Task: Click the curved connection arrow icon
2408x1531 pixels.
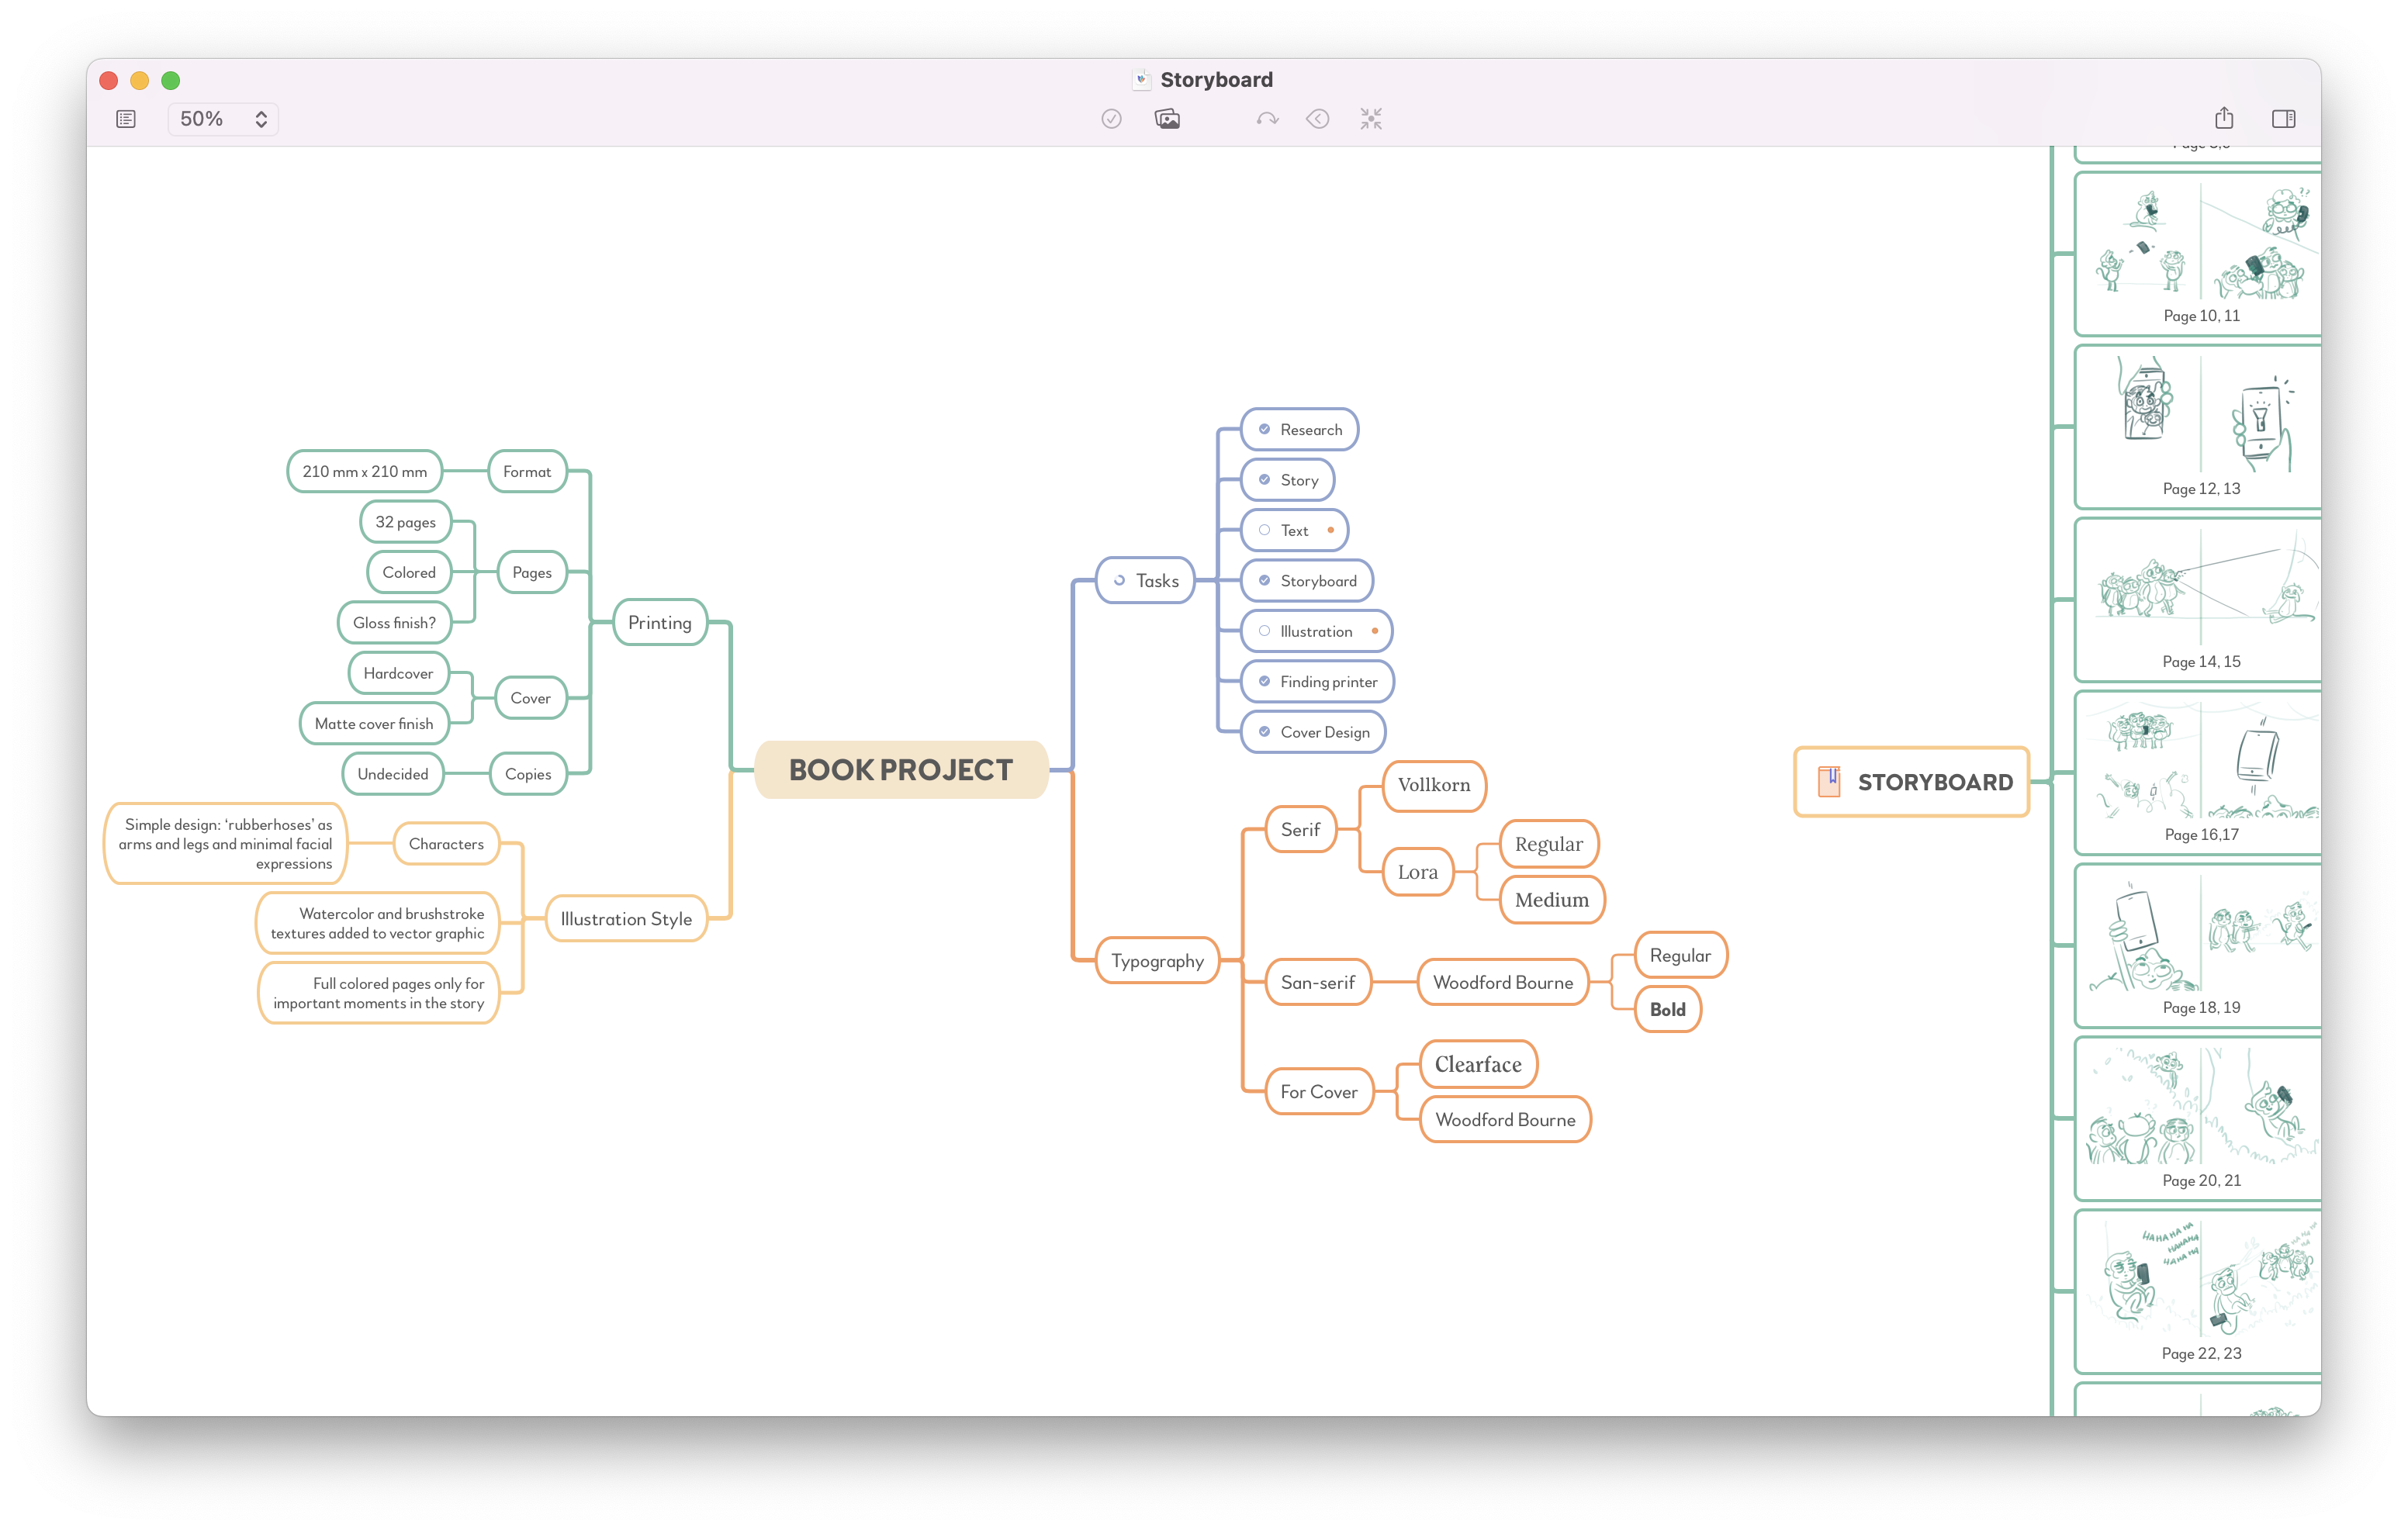Action: coord(1267,119)
